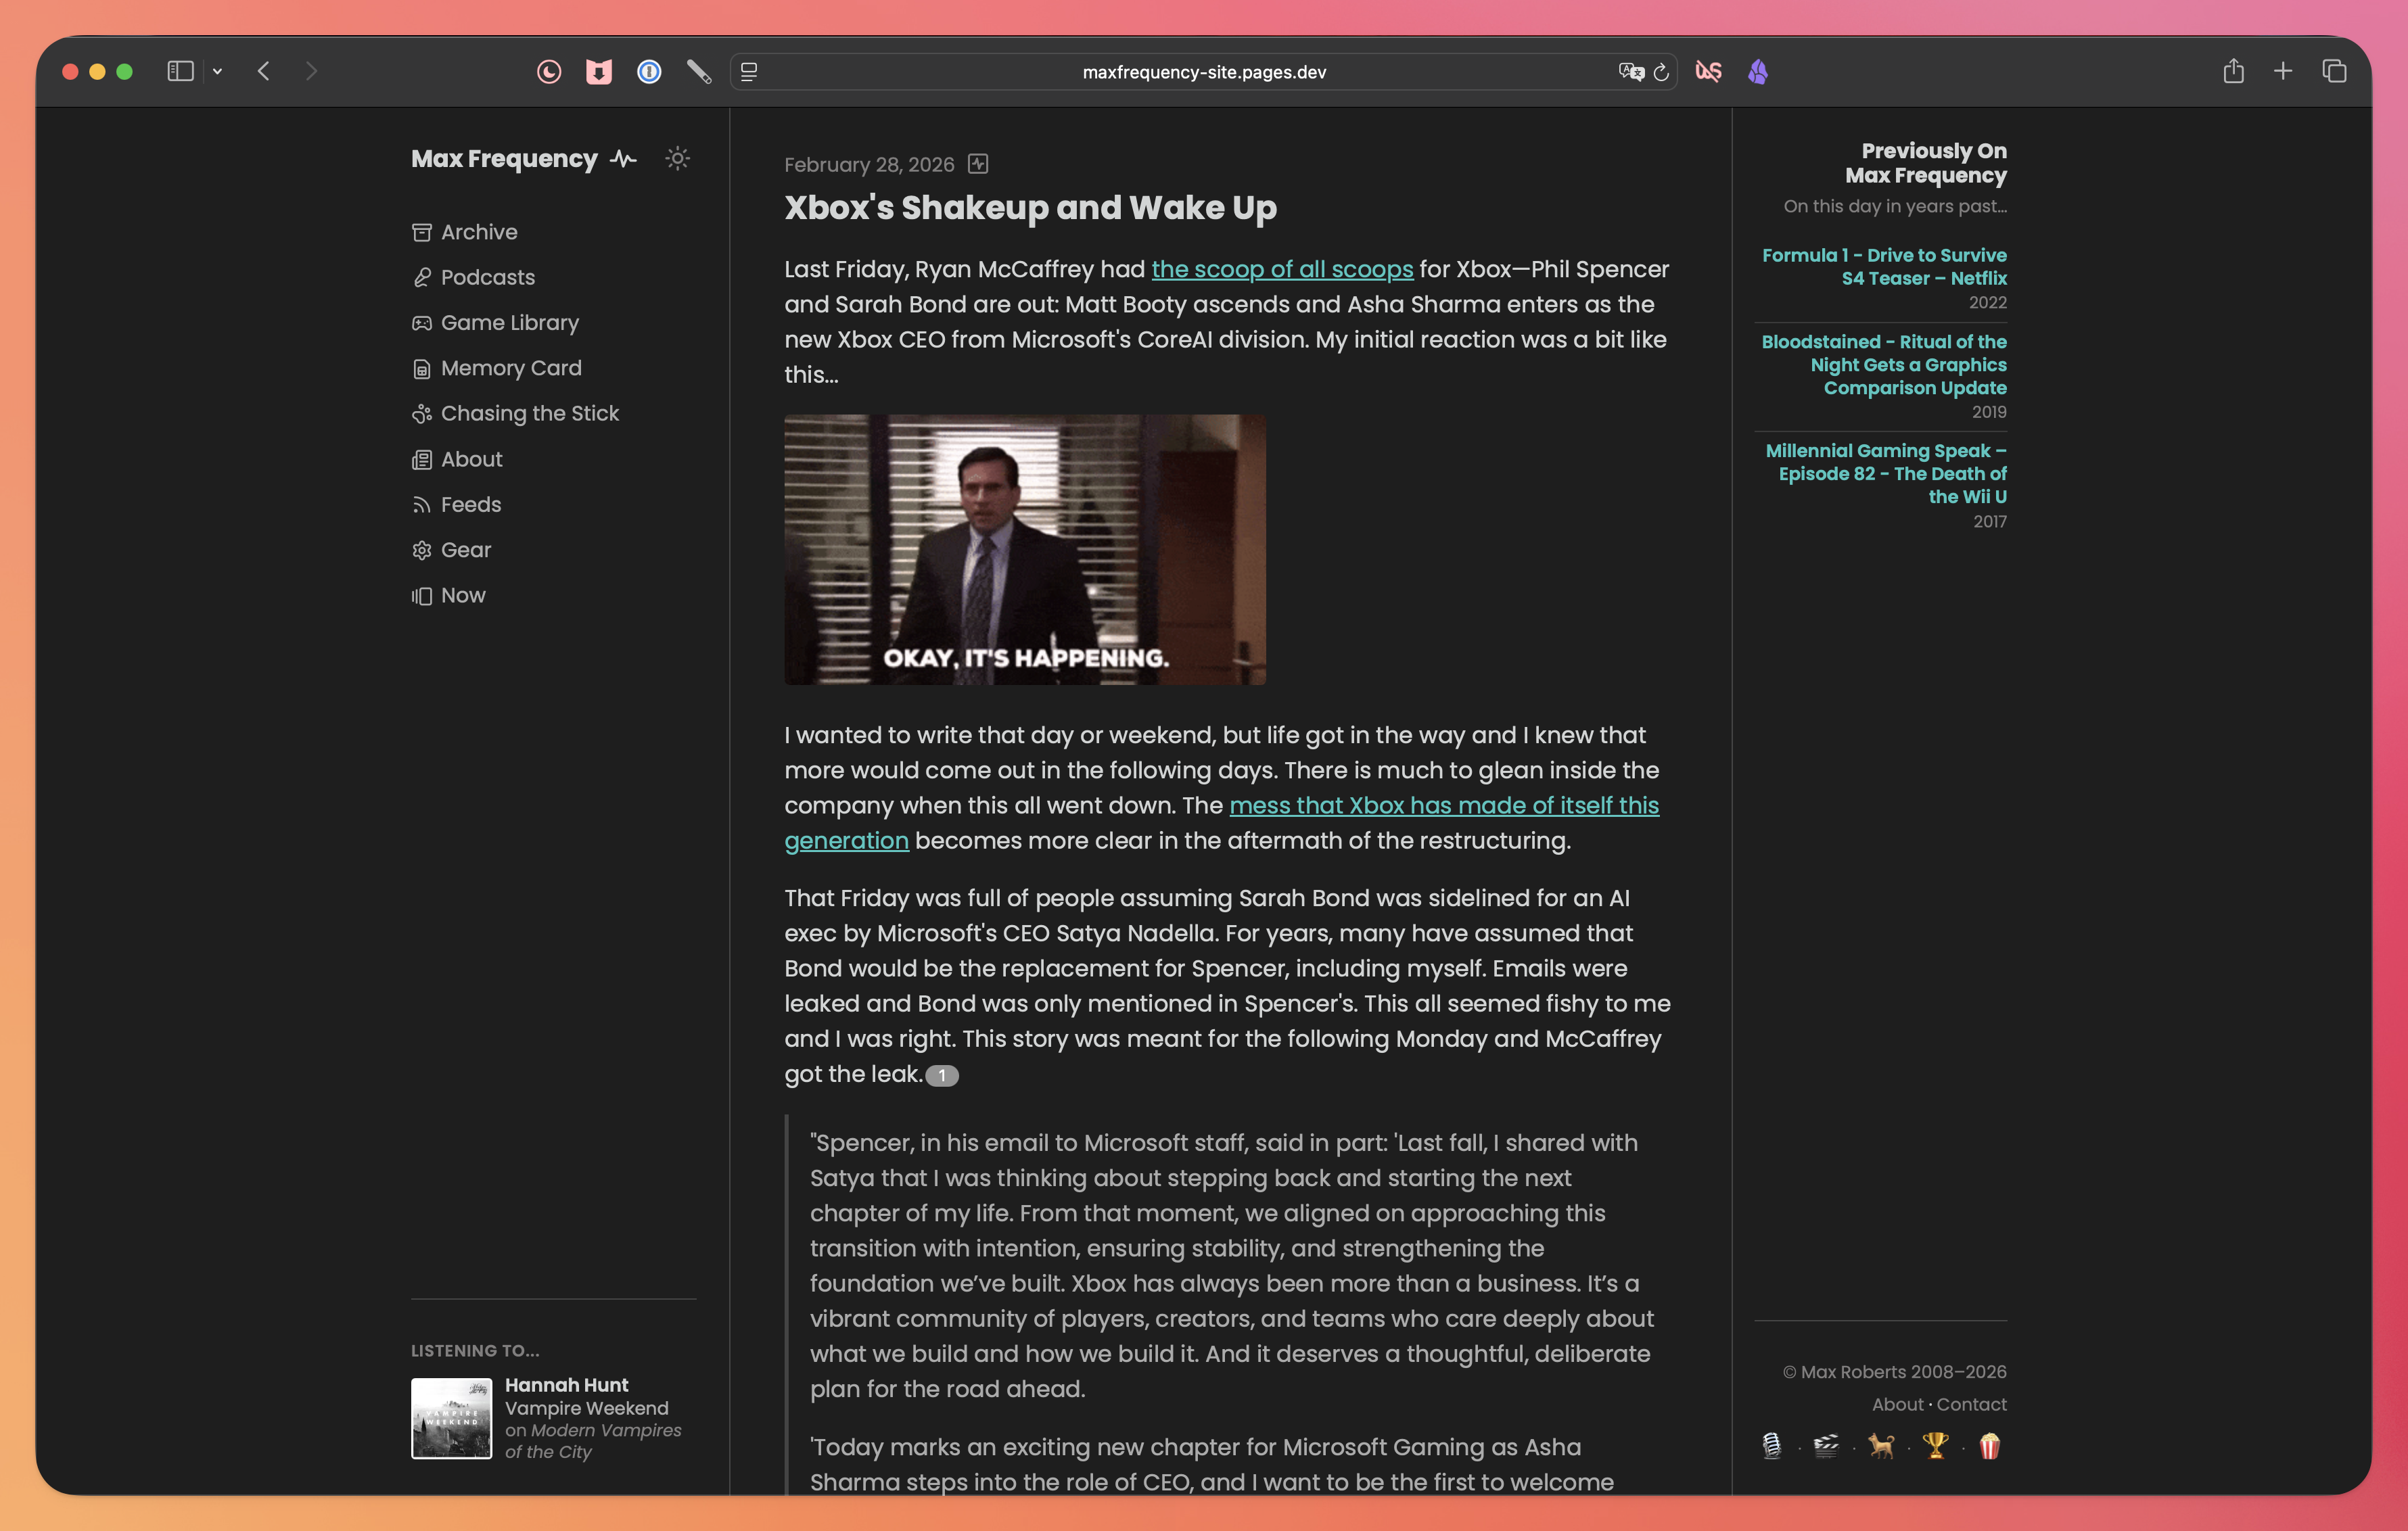Open the 1Password extension icon
2408x1531 pixels.
click(x=649, y=71)
